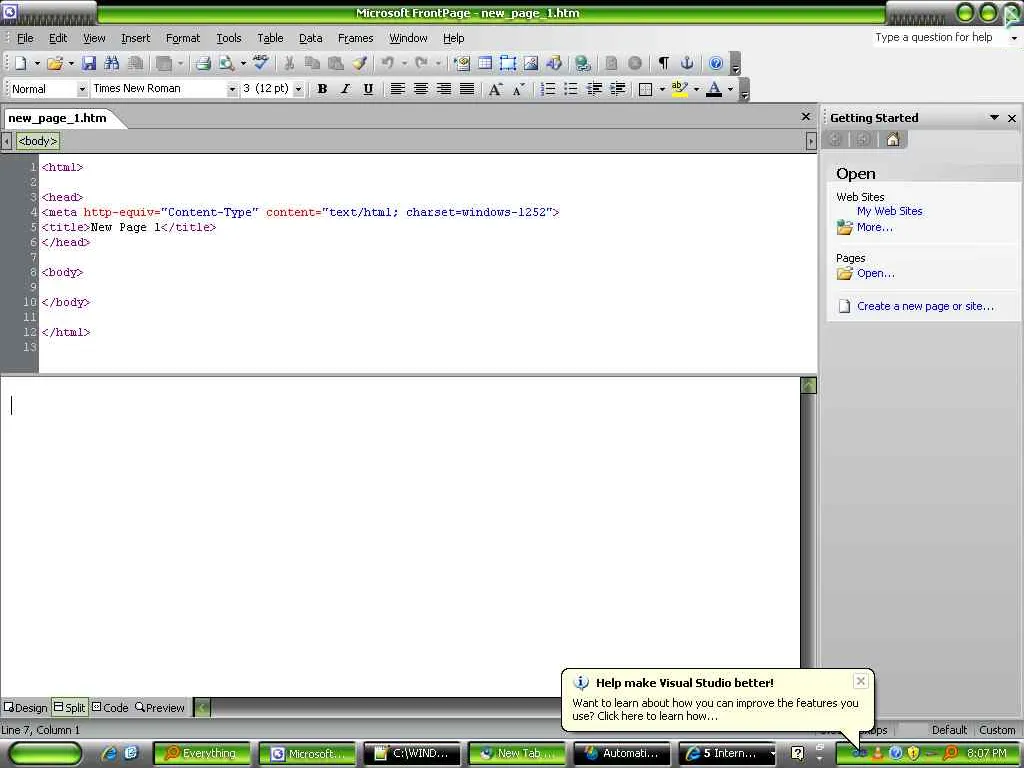Click the Decrease Indent icon
1024x768 pixels.
(594, 89)
